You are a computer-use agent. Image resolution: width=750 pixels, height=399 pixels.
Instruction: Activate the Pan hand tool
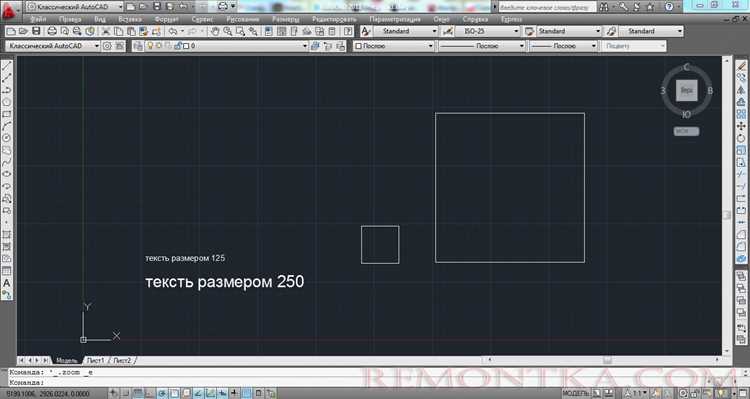215,31
